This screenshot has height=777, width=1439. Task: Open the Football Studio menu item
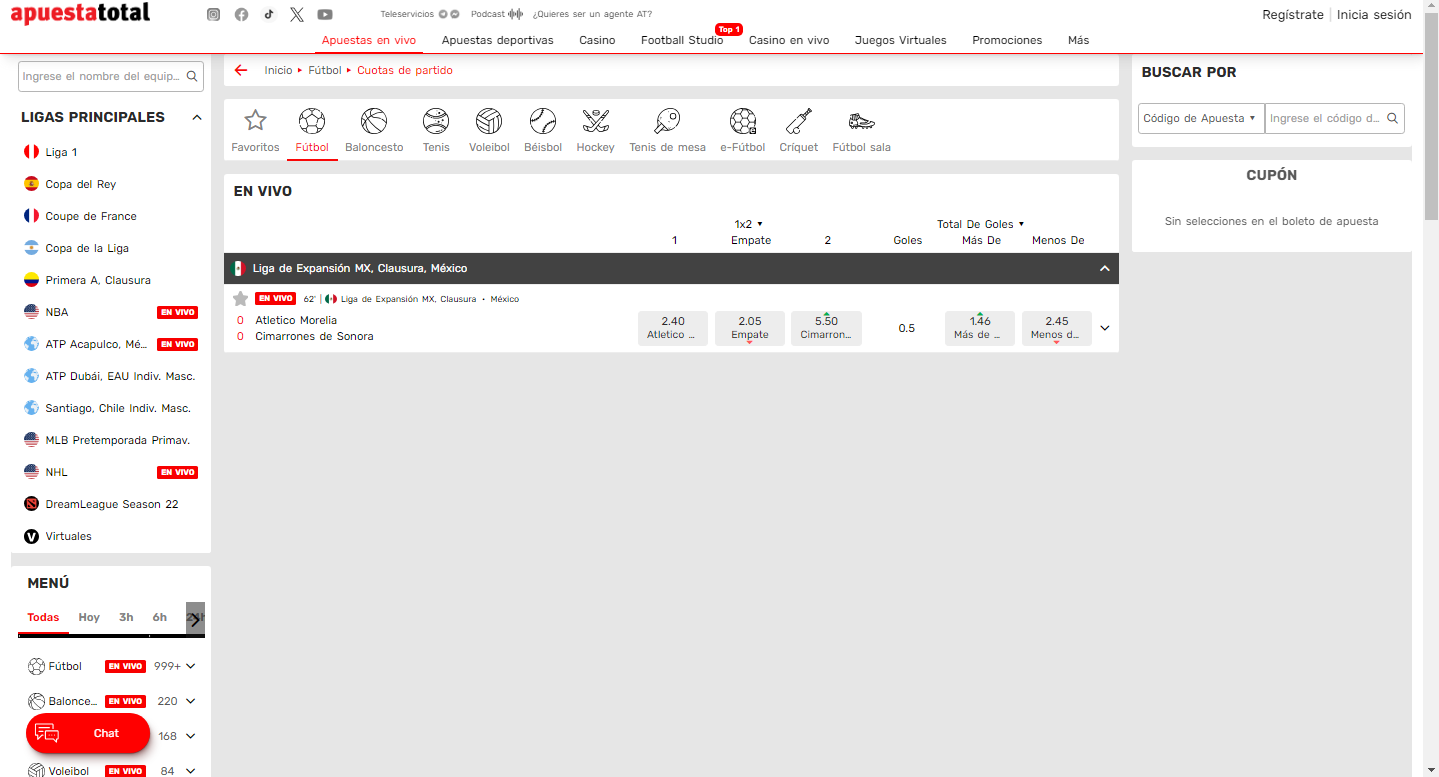[x=682, y=40]
